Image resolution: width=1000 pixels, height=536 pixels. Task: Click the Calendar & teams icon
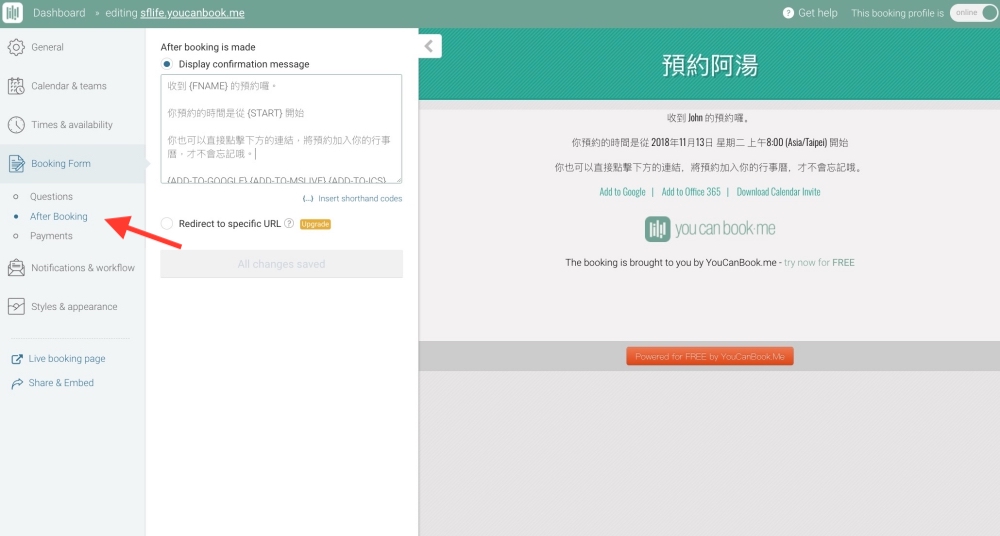pos(16,86)
